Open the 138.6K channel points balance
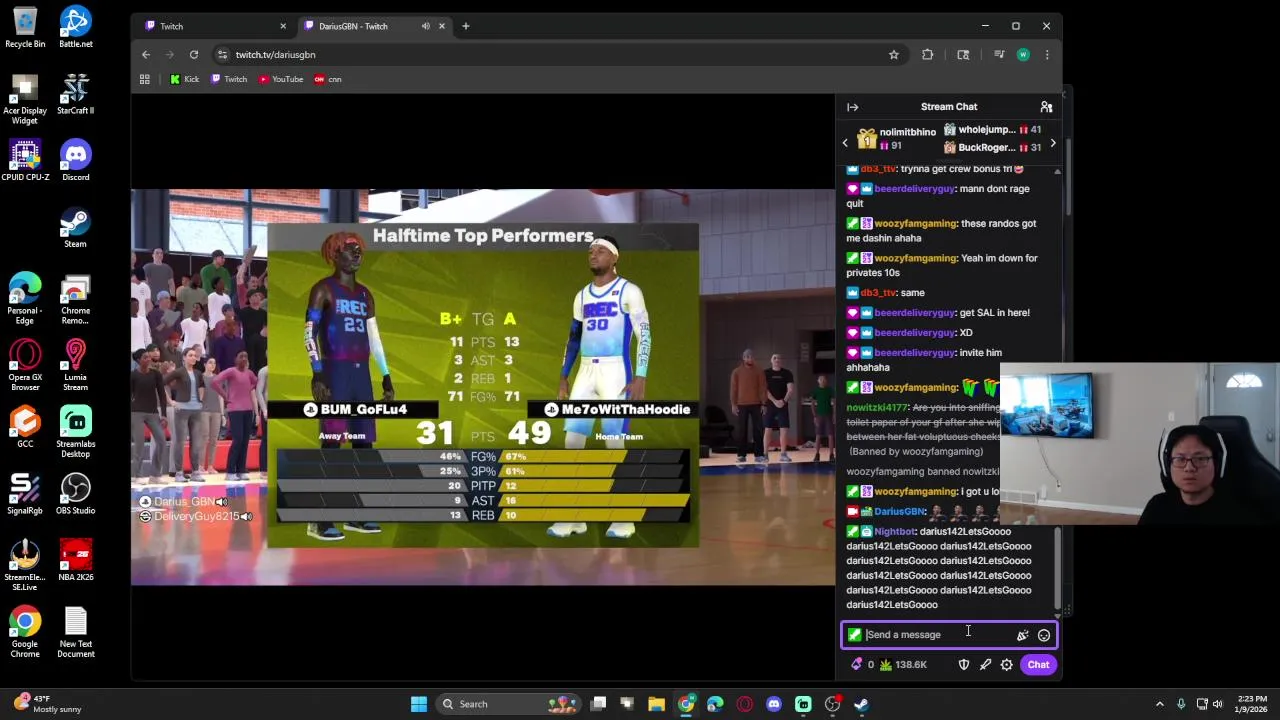 [x=903, y=665]
